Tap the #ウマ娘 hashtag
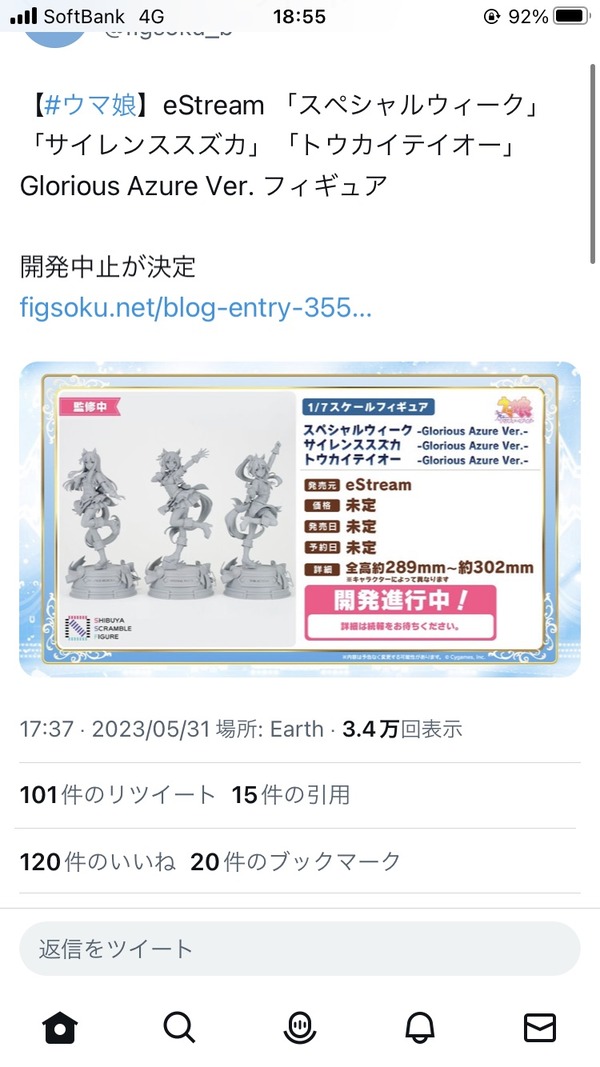 tap(90, 105)
